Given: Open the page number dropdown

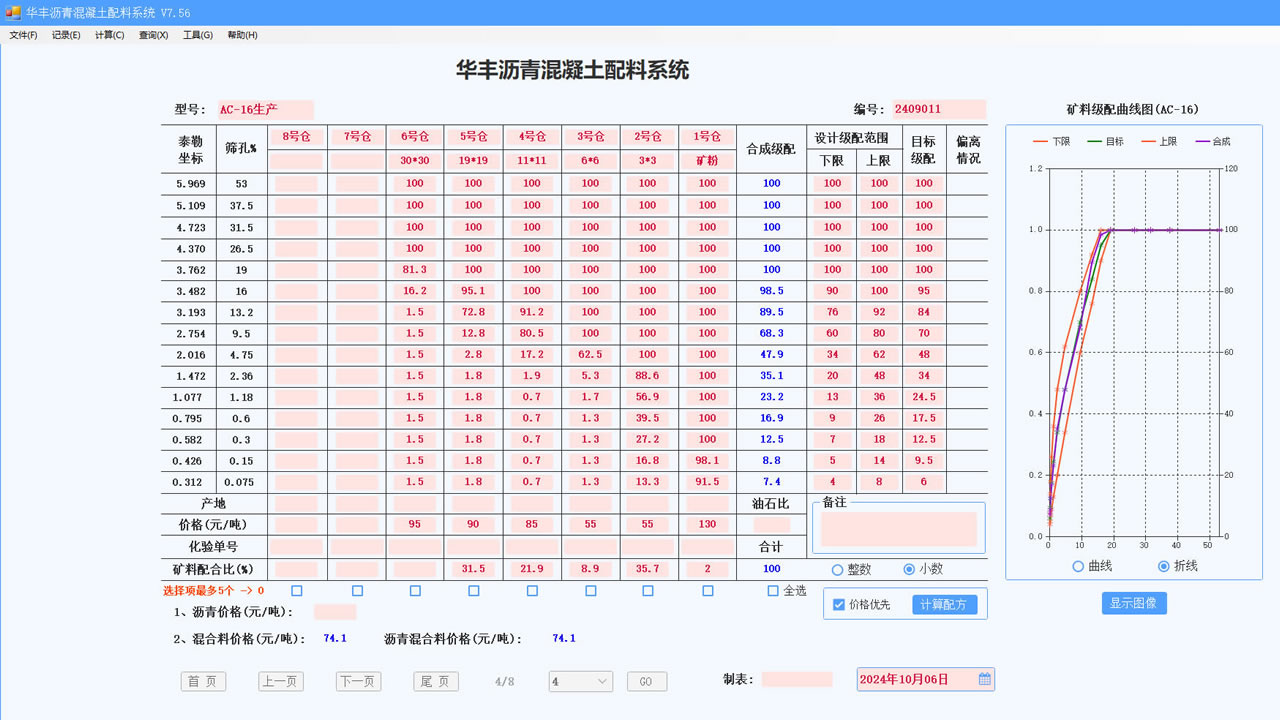Looking at the screenshot, I should (x=580, y=681).
